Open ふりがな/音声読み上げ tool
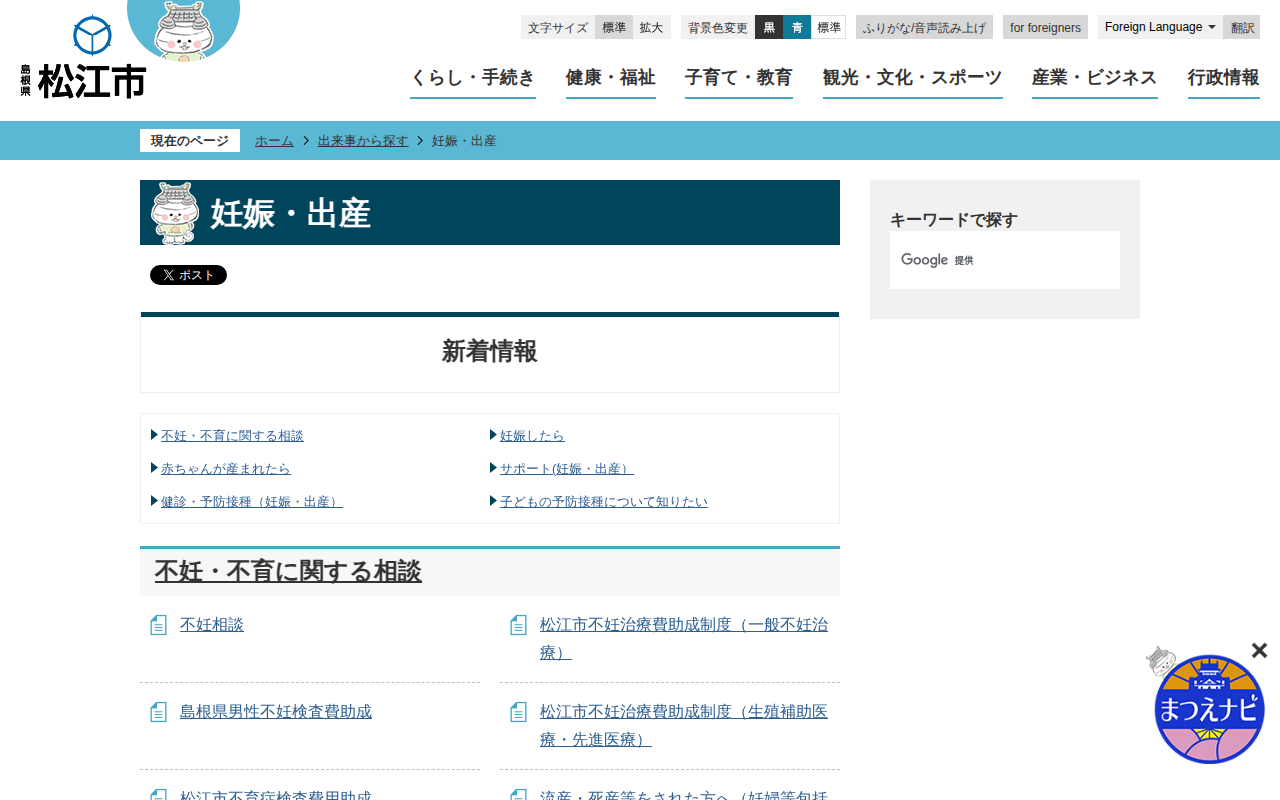1280x800 pixels. click(x=924, y=27)
